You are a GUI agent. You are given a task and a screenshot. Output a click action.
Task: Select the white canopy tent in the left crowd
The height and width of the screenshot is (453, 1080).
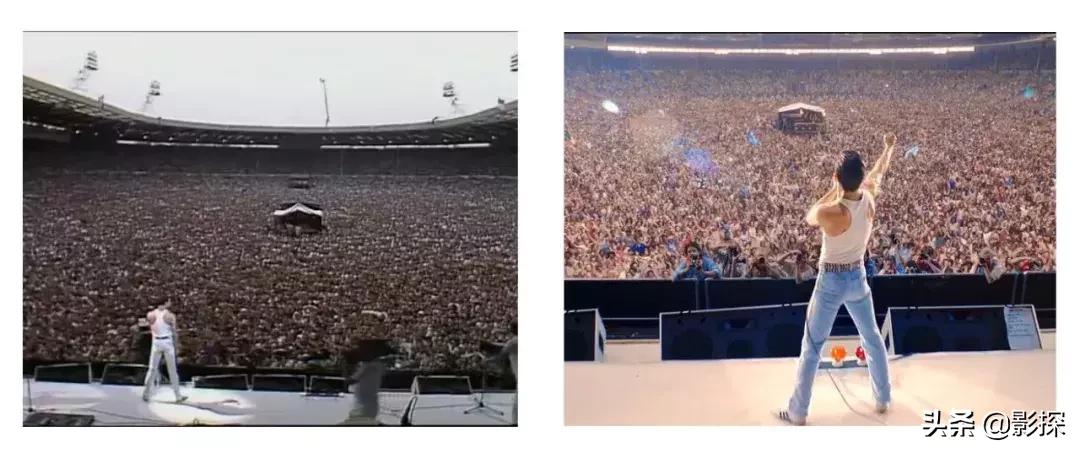[x=298, y=215]
